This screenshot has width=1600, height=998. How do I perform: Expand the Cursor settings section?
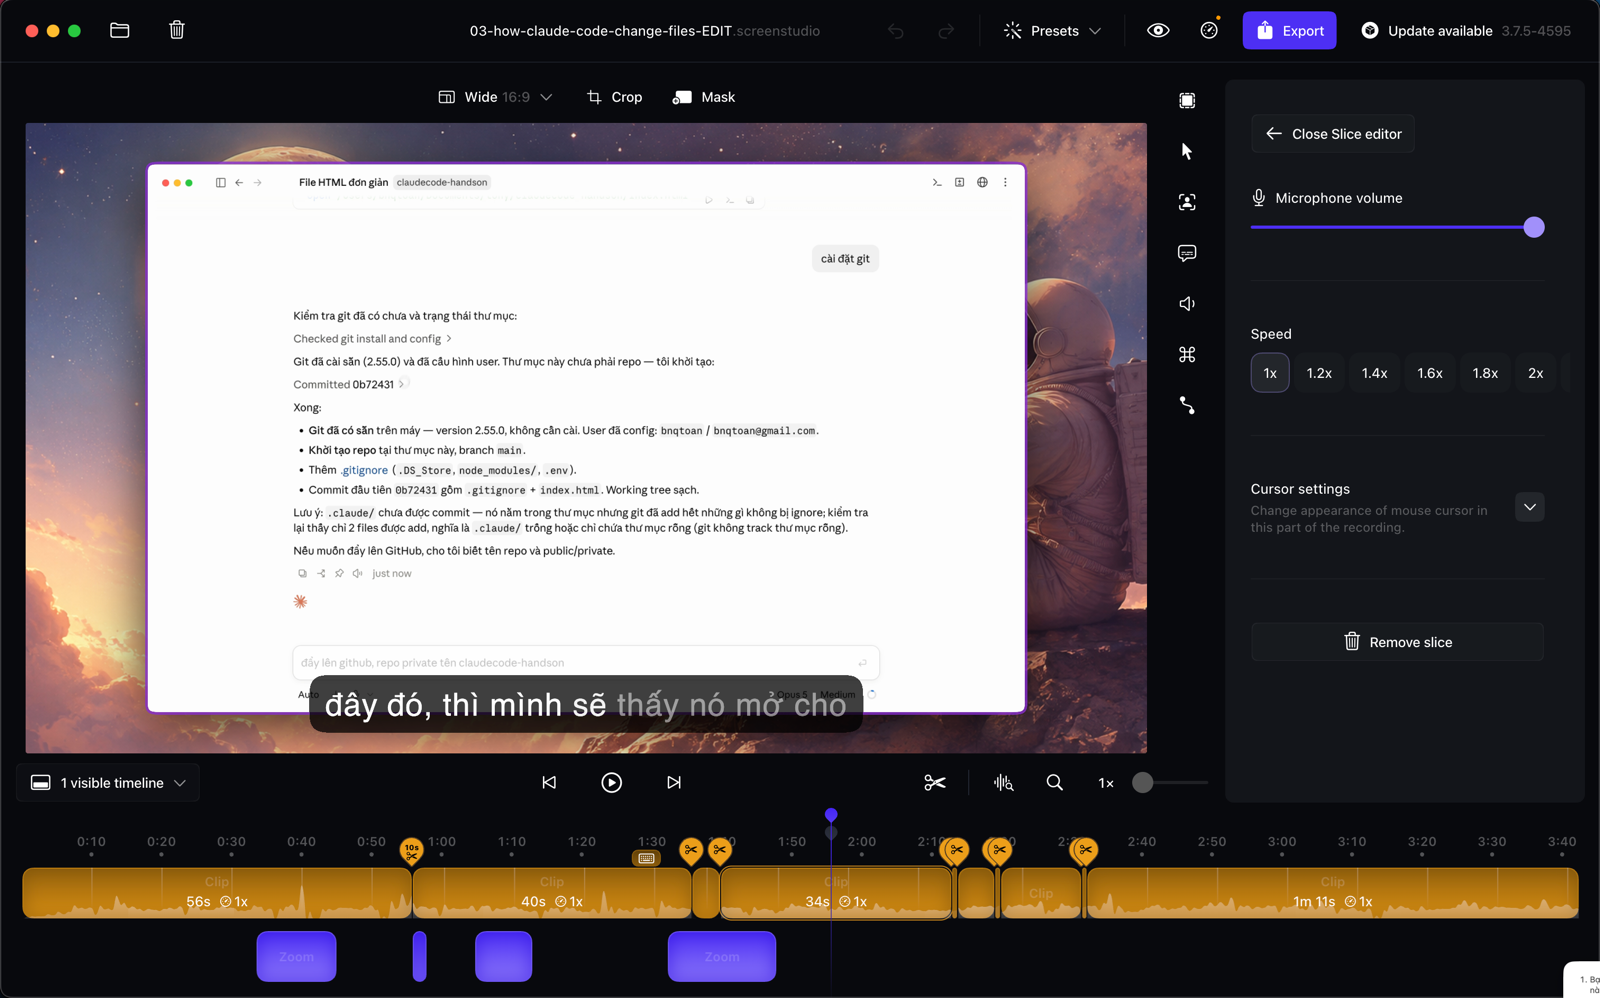(x=1530, y=507)
